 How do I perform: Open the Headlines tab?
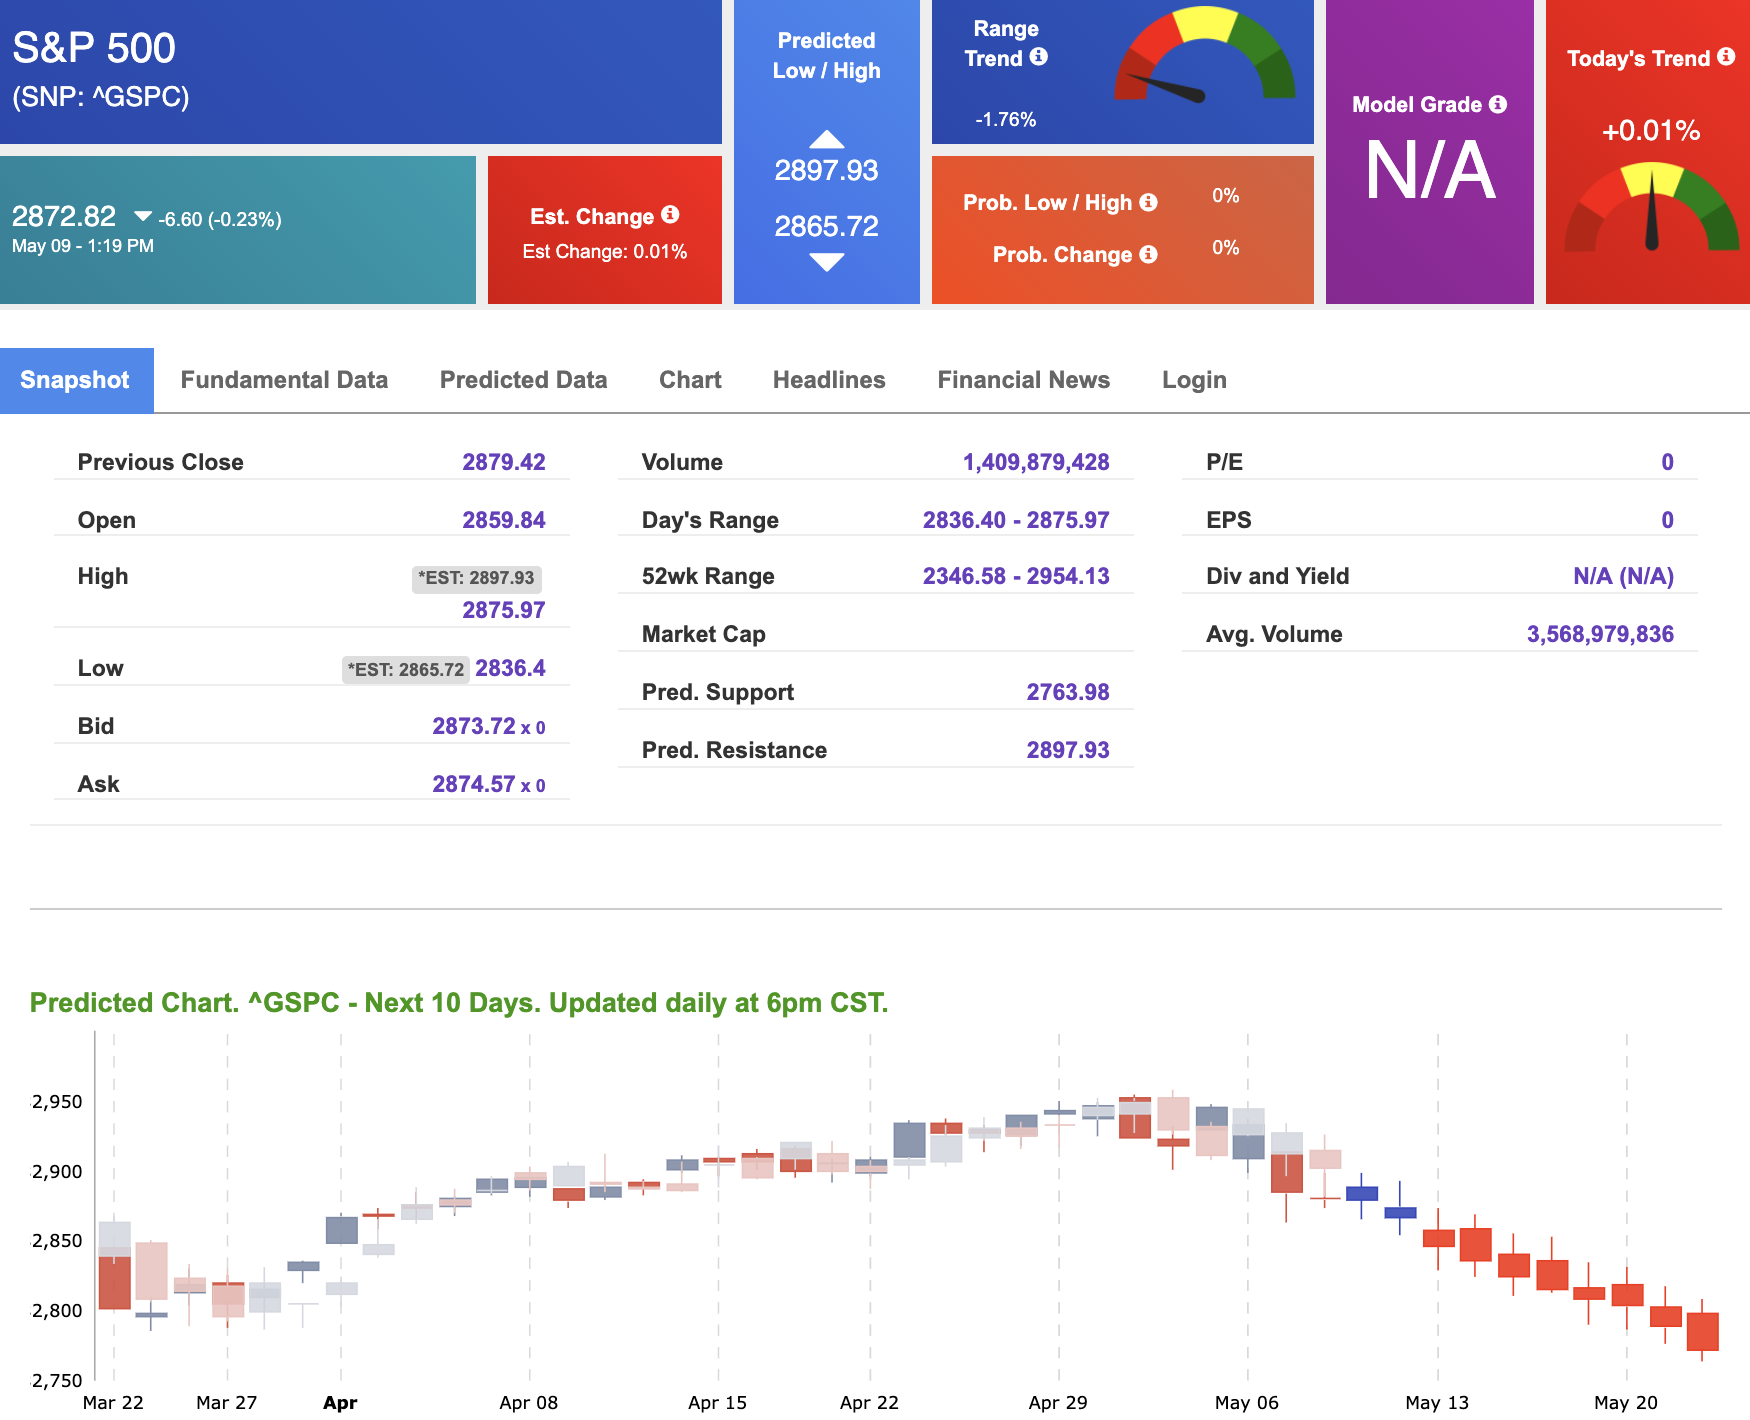829,380
